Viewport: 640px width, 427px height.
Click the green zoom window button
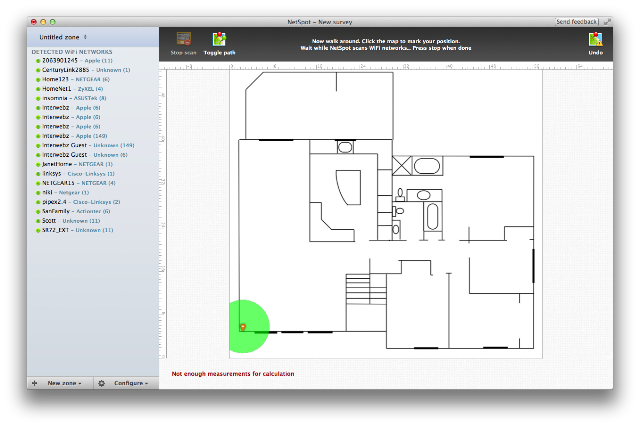coord(53,22)
